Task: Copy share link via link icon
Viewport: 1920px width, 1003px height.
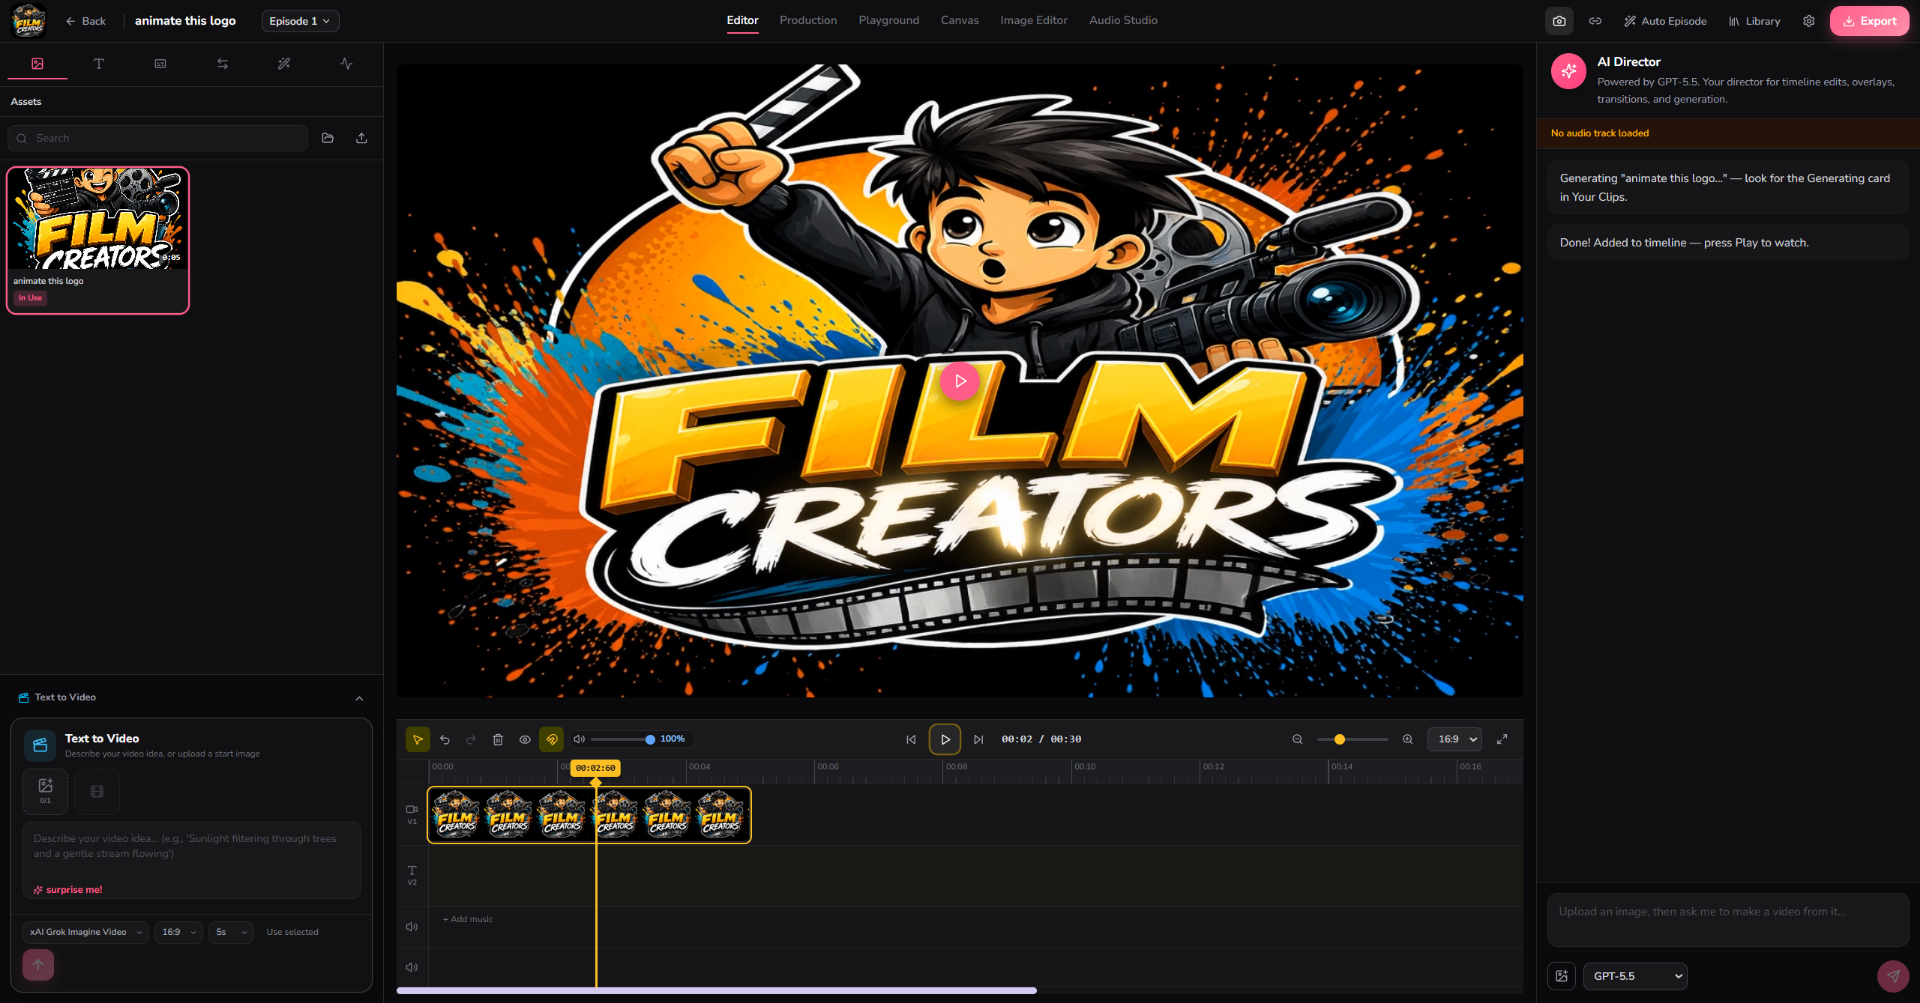Action: [x=1596, y=21]
